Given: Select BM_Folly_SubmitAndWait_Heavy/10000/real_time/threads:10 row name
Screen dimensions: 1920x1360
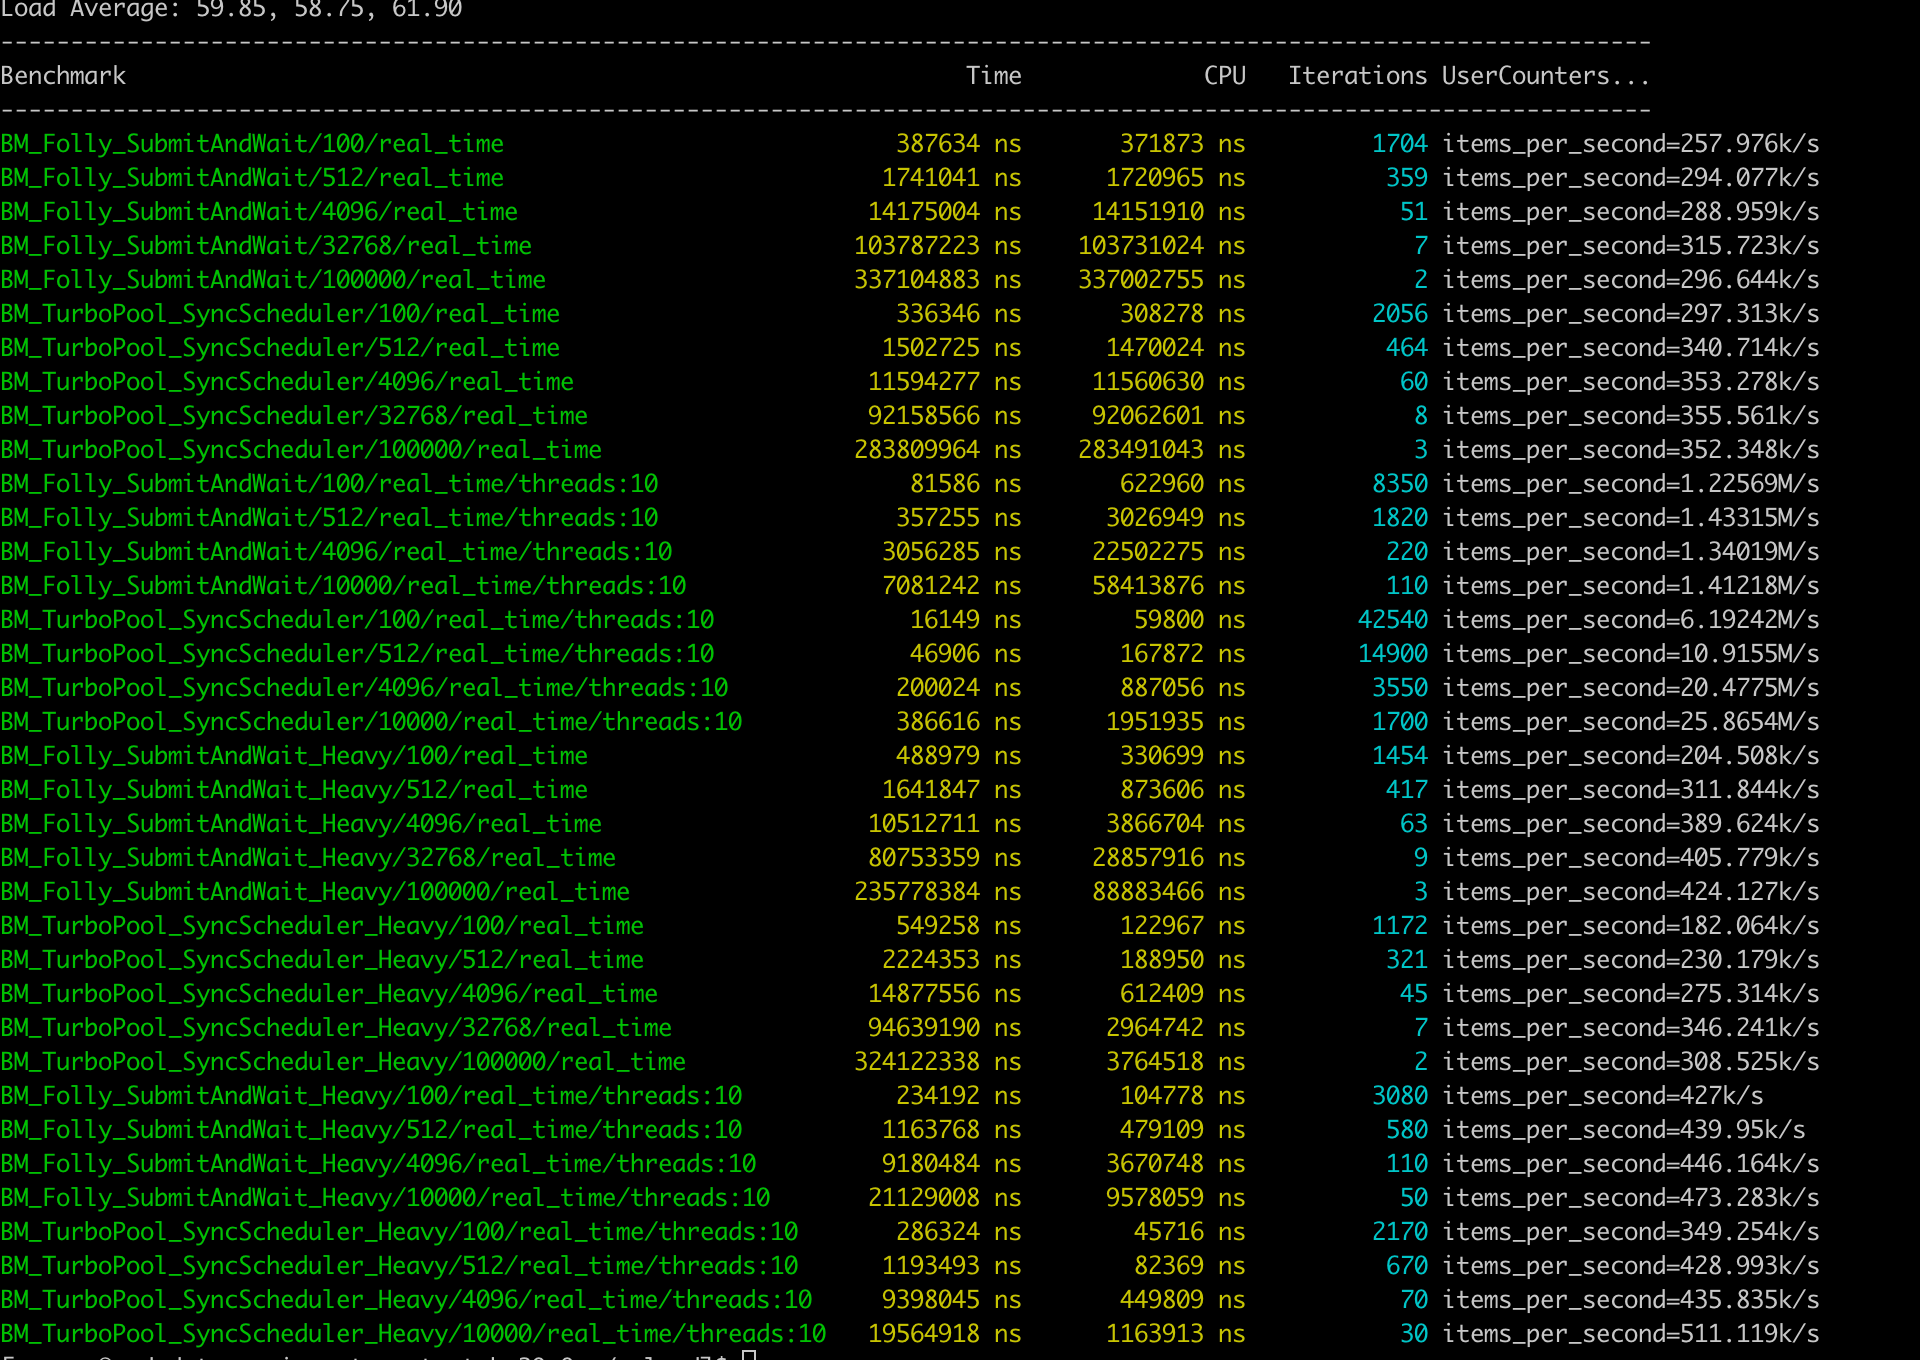Looking at the screenshot, I should click(385, 1198).
